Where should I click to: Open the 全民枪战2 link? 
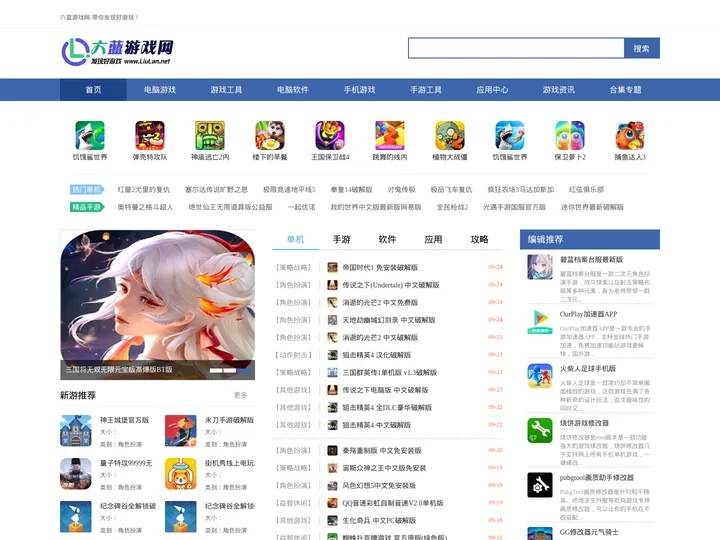tap(452, 207)
